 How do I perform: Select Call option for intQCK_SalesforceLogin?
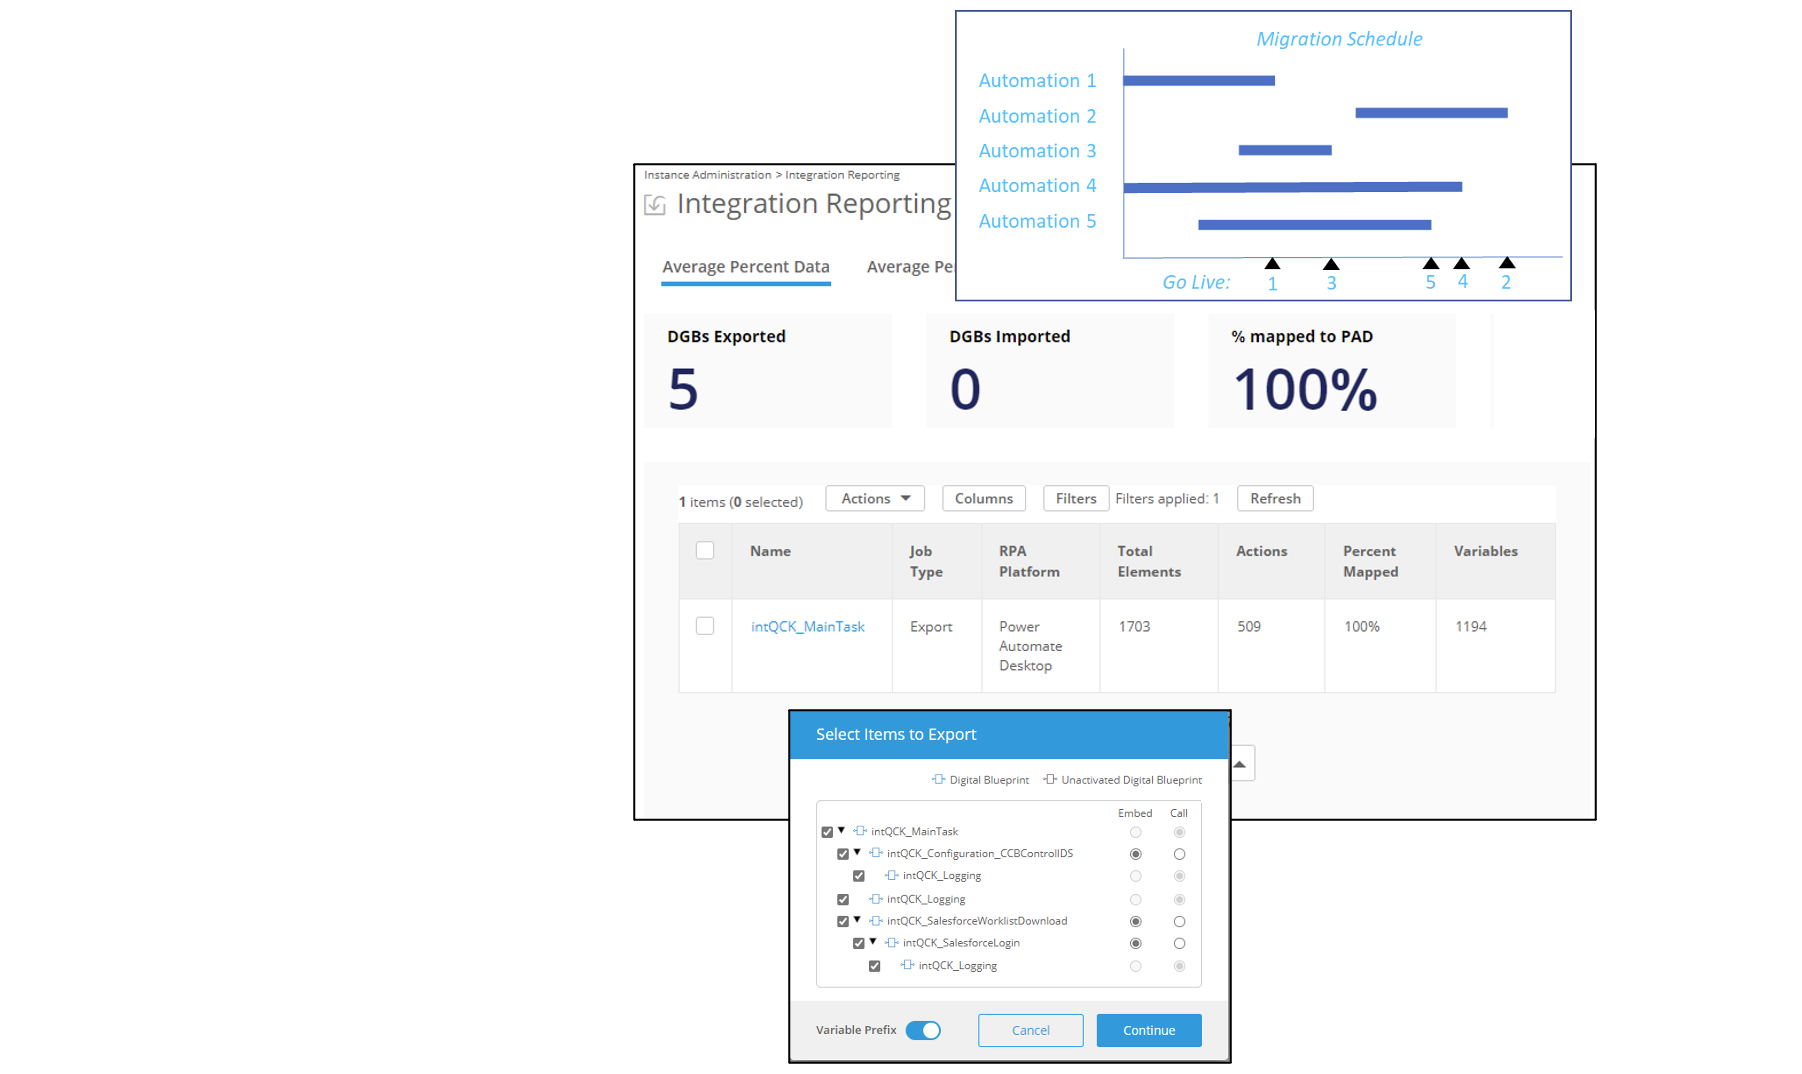point(1179,943)
